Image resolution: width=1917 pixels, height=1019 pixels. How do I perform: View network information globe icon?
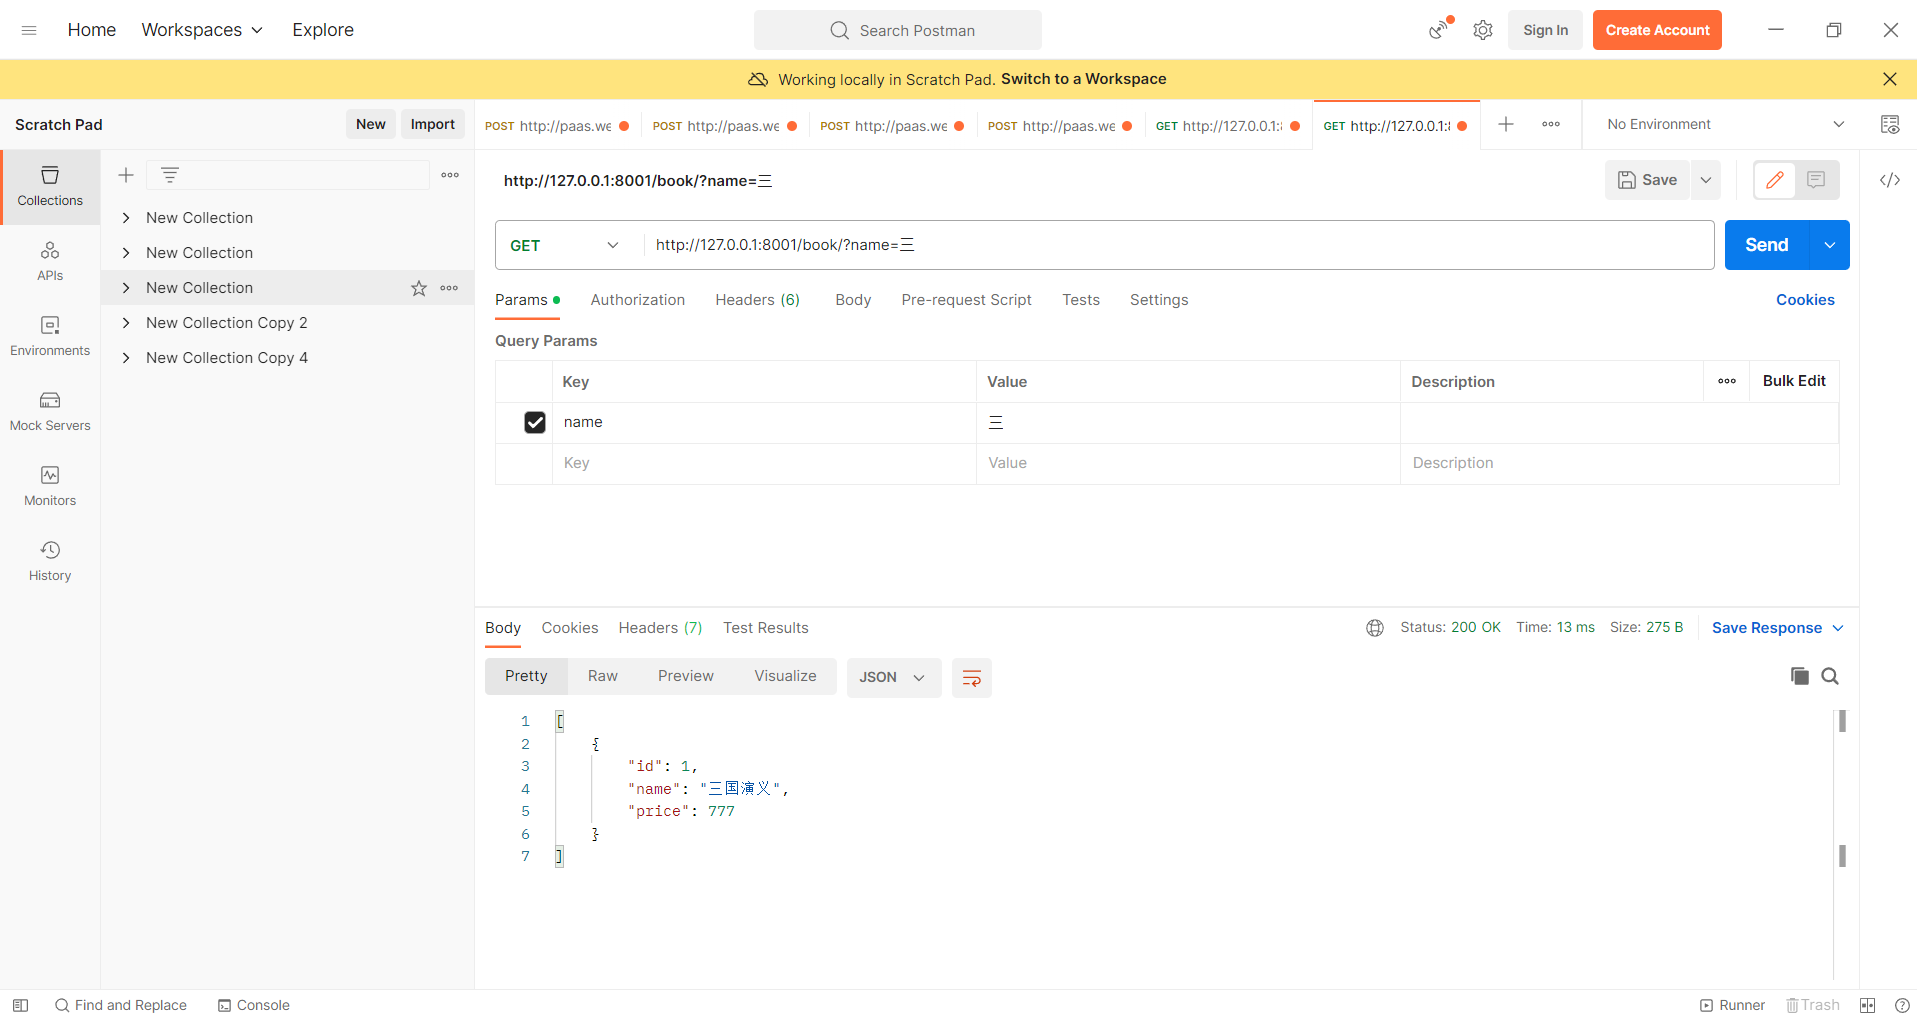pos(1375,628)
